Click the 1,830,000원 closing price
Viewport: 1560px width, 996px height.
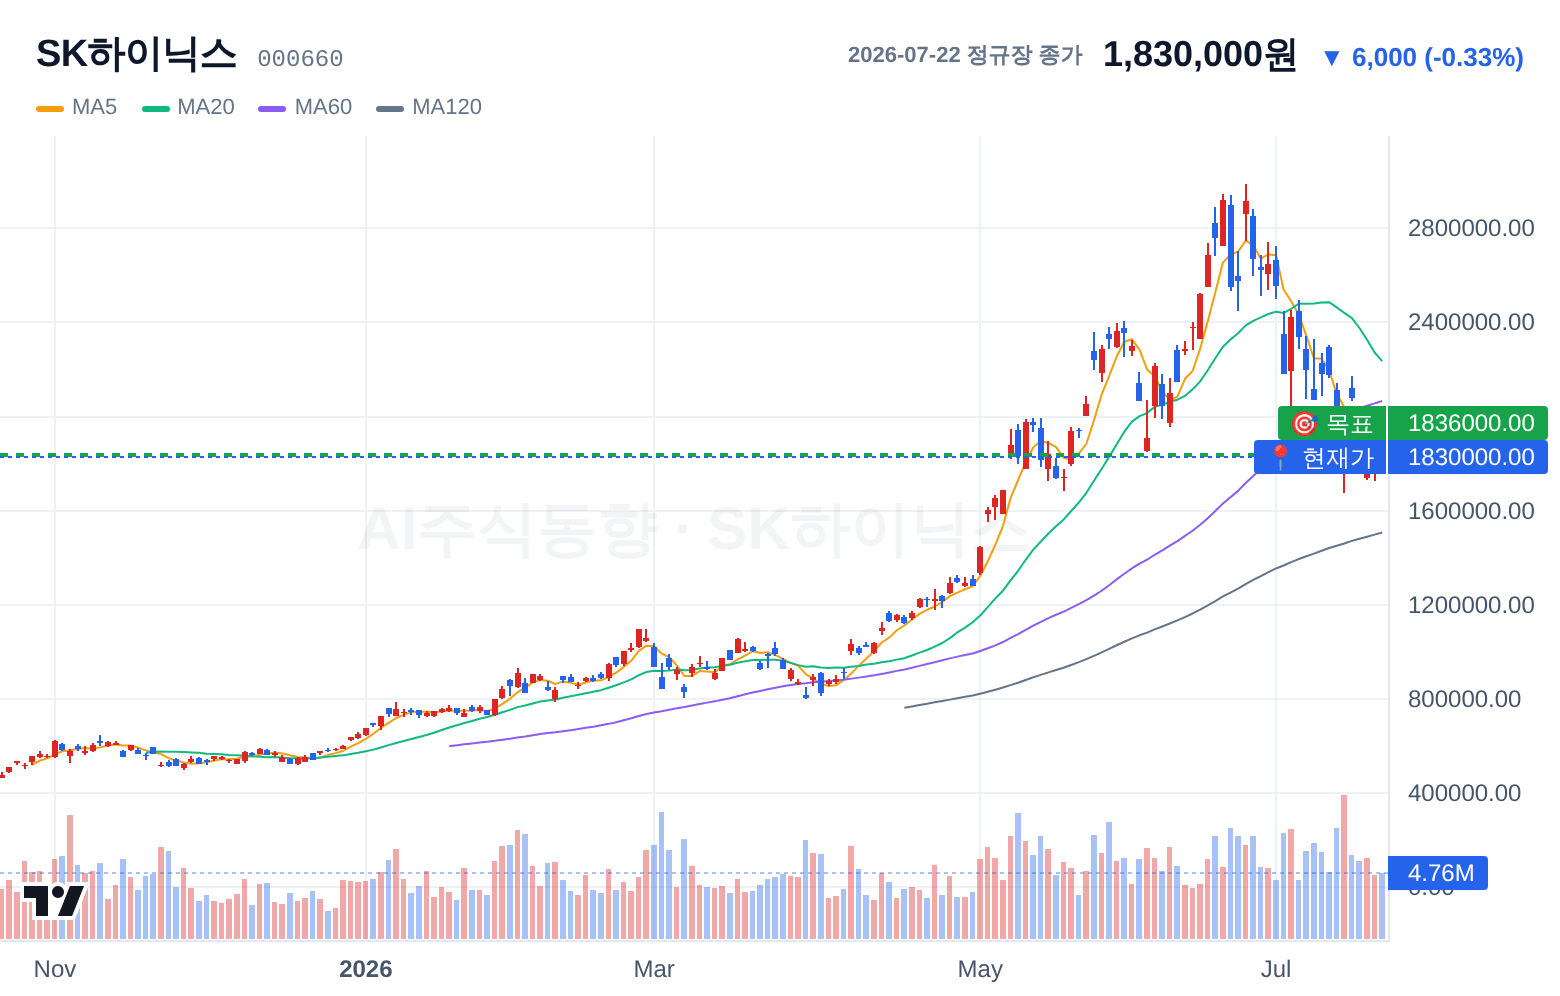pyautogui.click(x=1199, y=55)
